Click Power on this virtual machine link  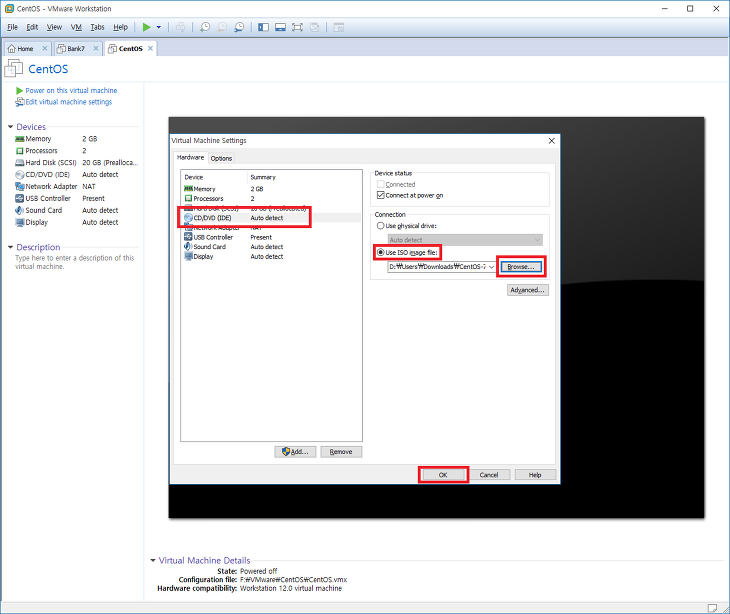(x=71, y=90)
